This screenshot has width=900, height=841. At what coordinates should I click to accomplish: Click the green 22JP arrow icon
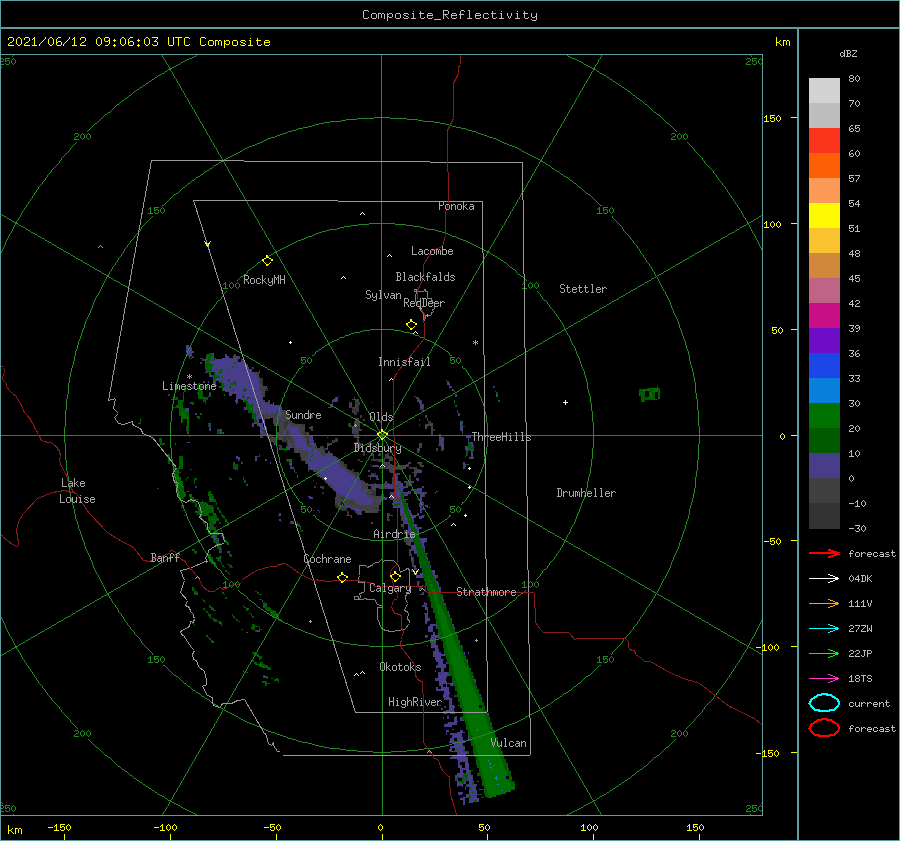pyautogui.click(x=824, y=653)
